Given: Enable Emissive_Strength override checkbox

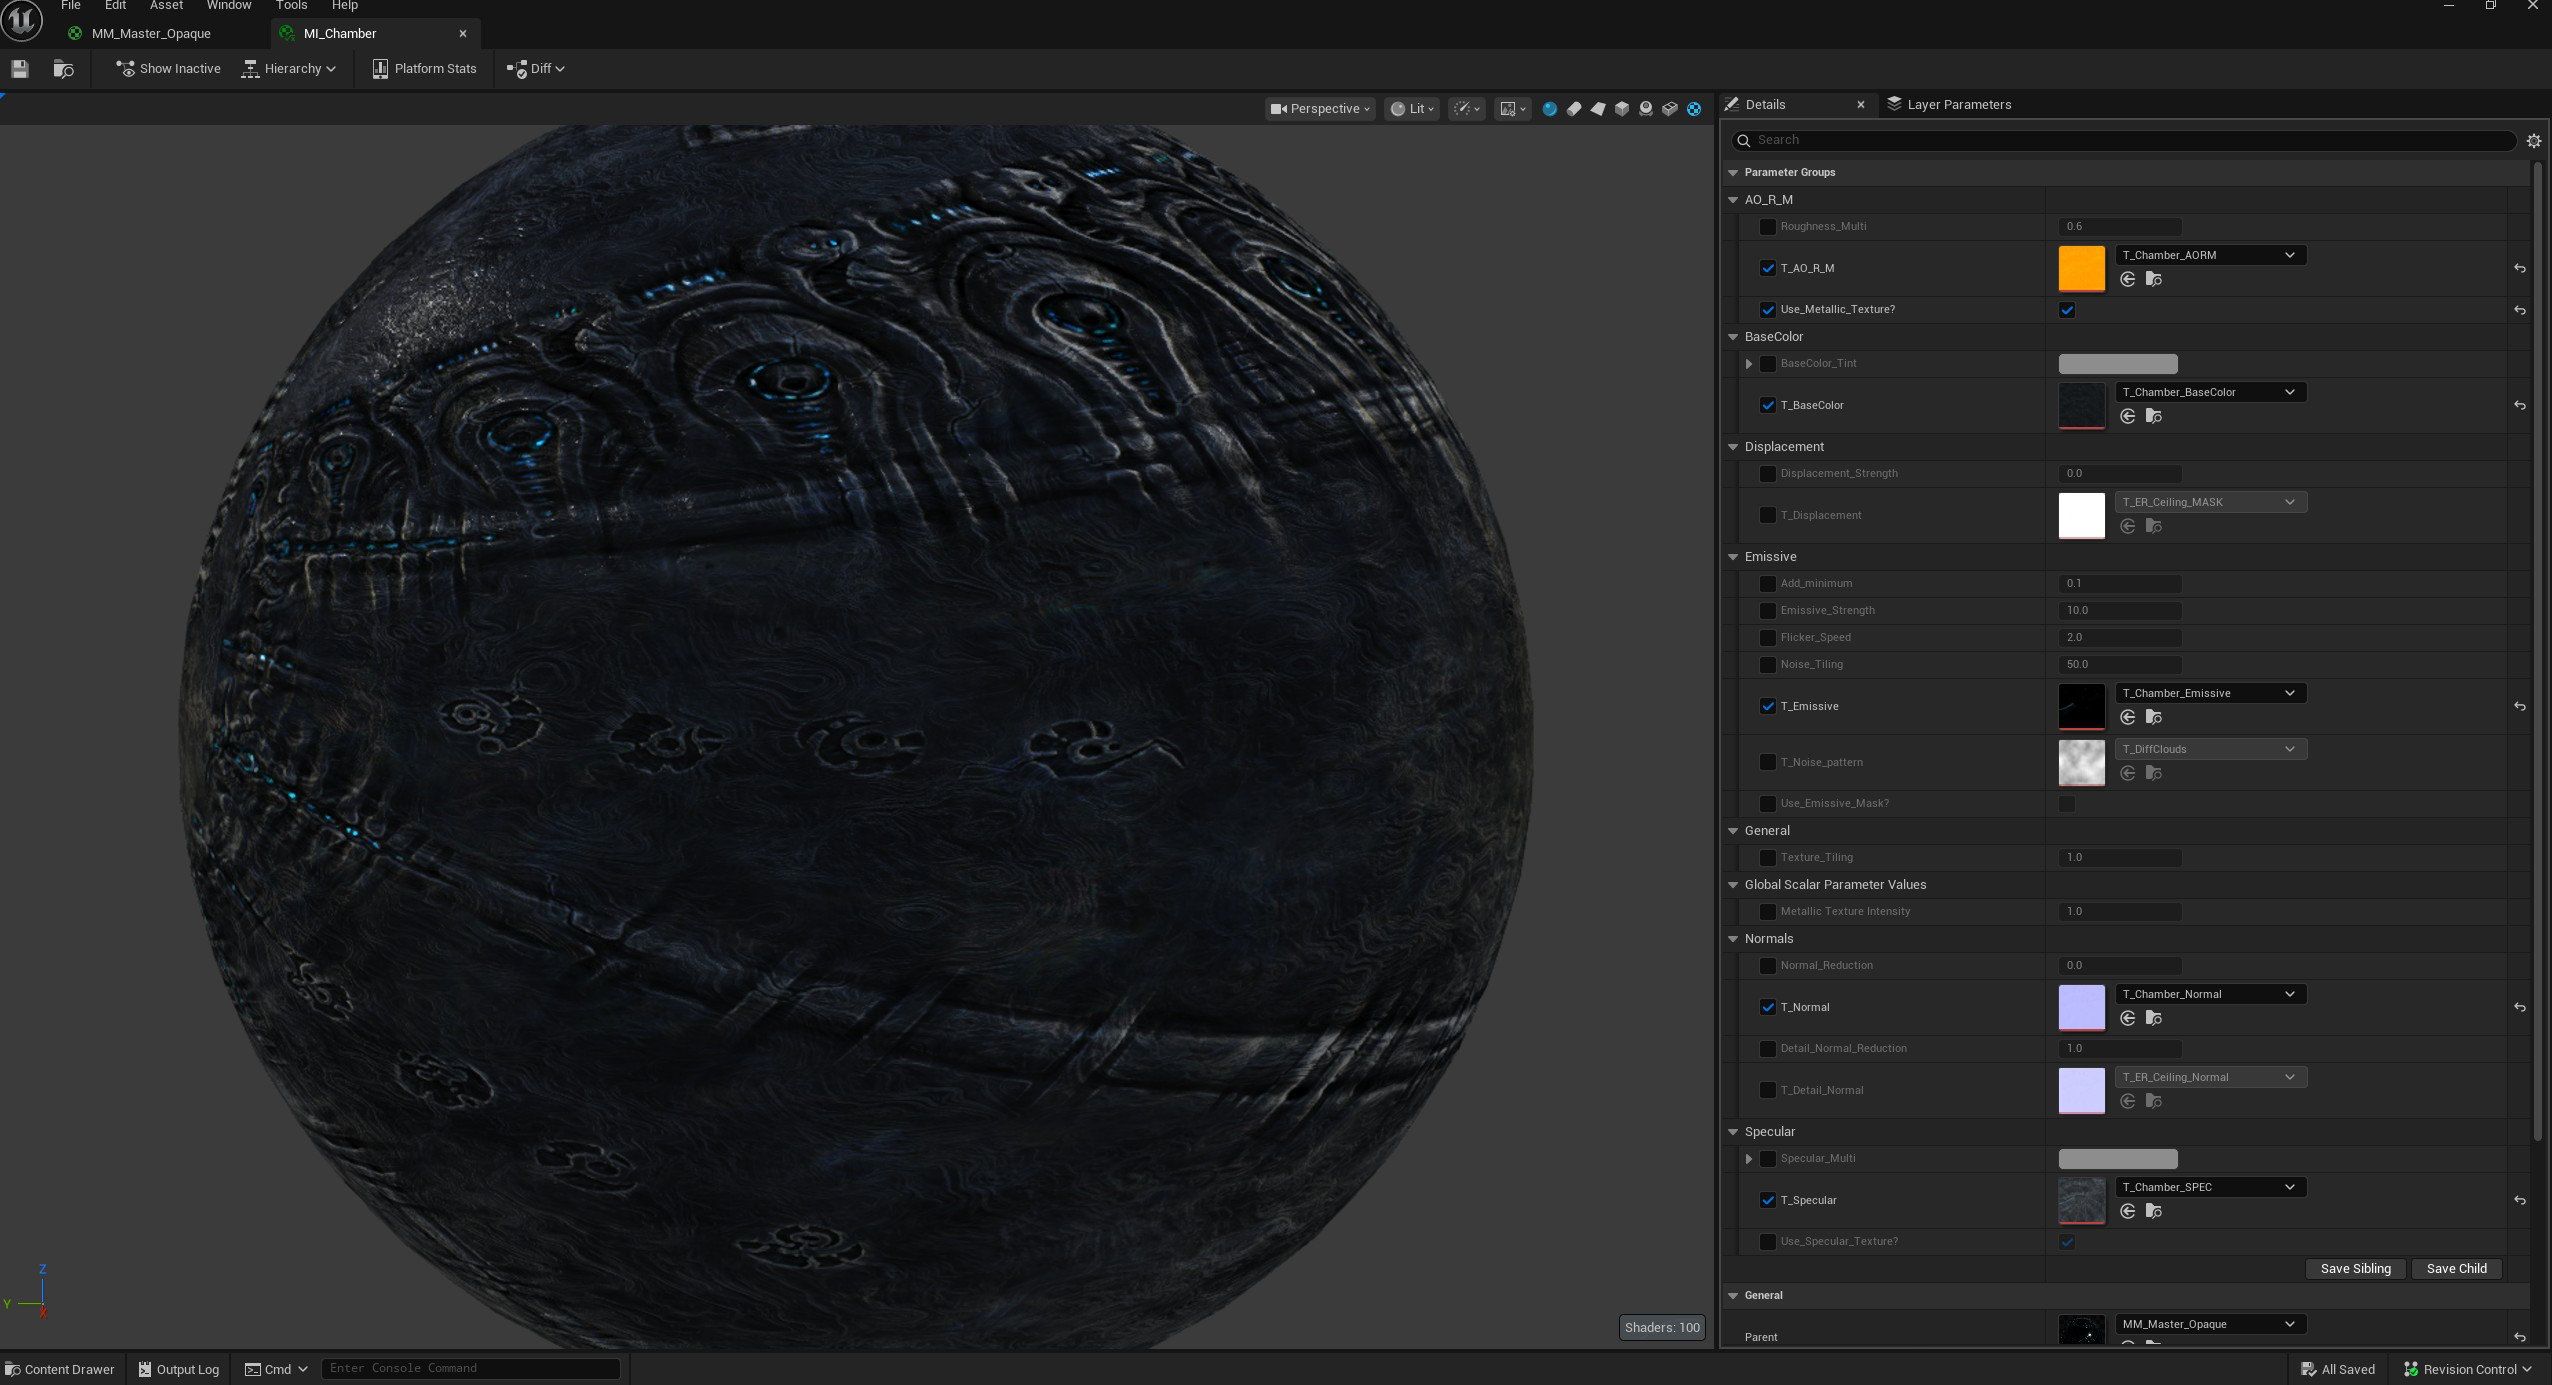Looking at the screenshot, I should click(1767, 611).
